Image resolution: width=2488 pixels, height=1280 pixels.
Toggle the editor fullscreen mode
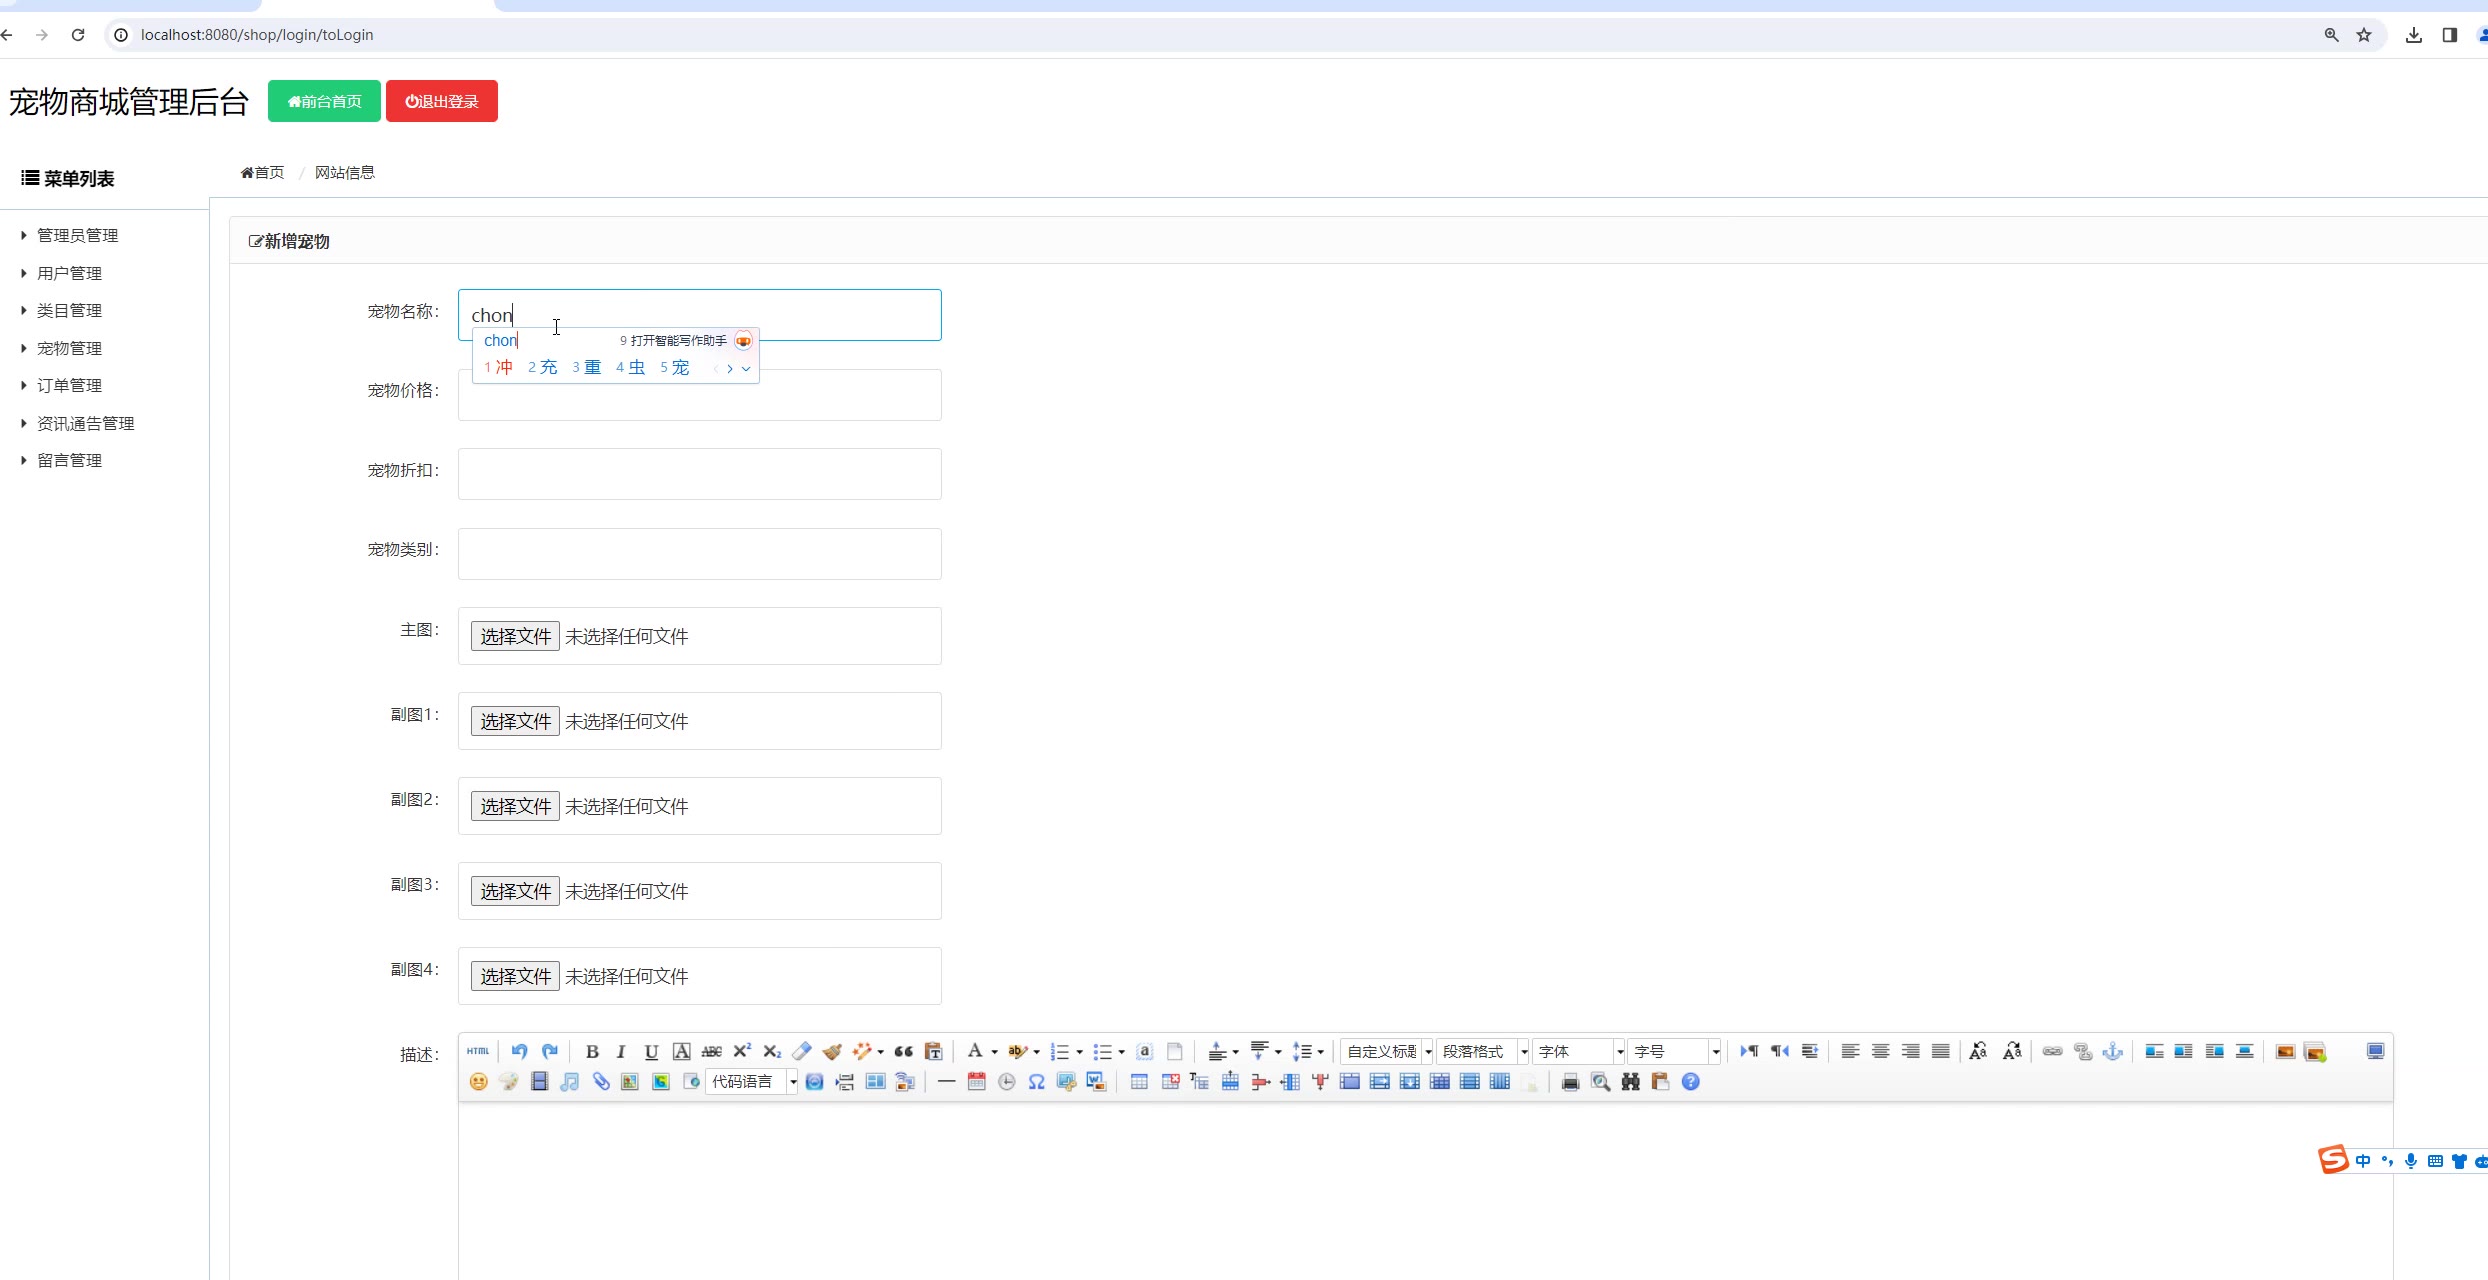[x=2375, y=1051]
